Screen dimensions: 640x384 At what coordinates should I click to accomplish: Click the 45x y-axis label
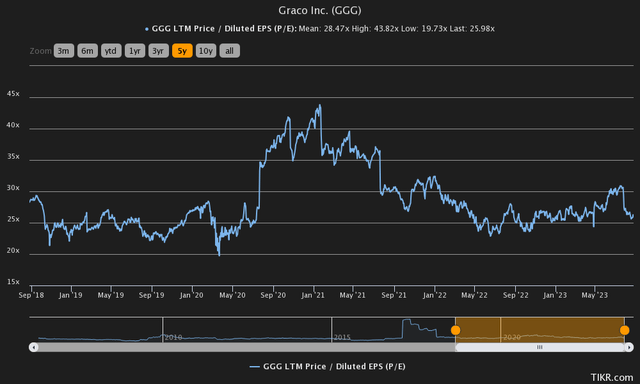click(x=13, y=94)
